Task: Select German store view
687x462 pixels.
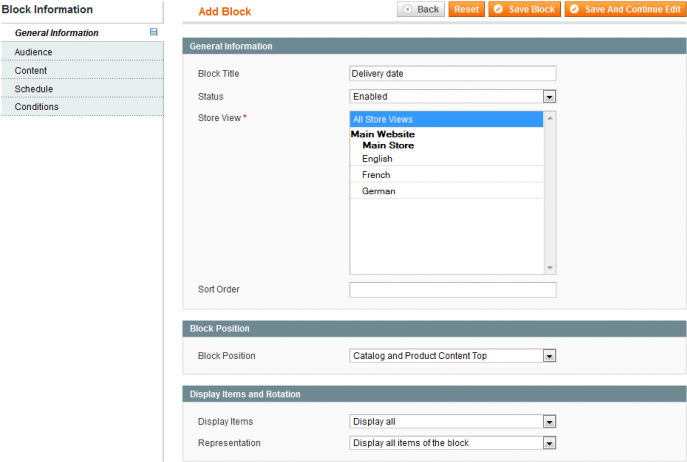Action: pyautogui.click(x=446, y=191)
